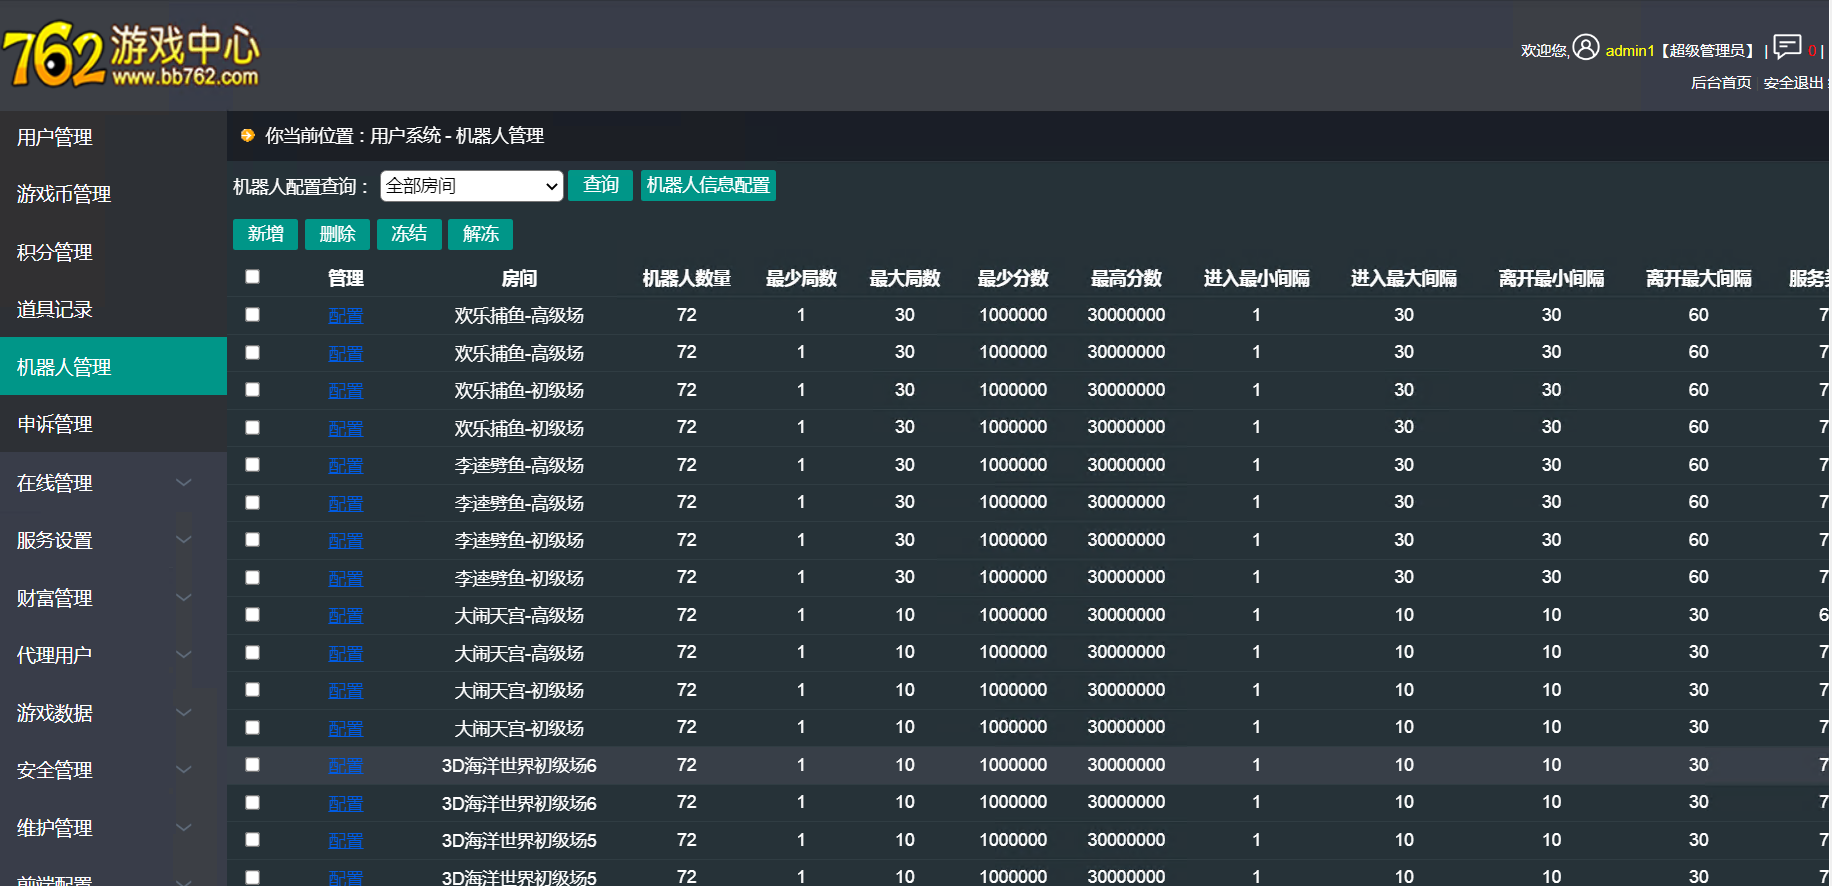The width and height of the screenshot is (1832, 886).
Task: Click the 机器人信息配置 button
Action: [x=707, y=185]
